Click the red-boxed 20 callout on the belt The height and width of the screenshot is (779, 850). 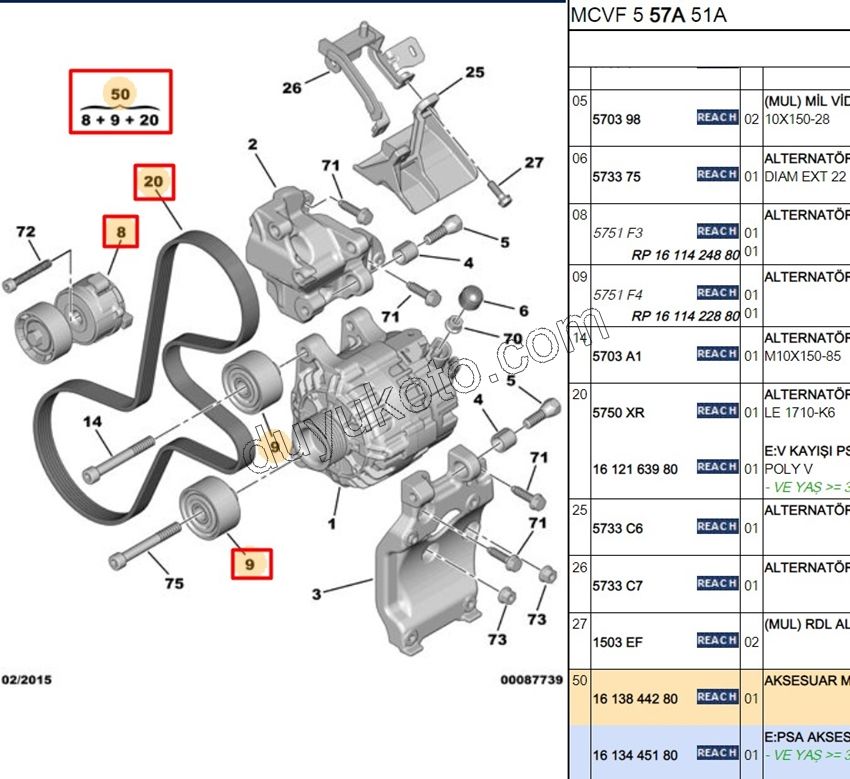pyautogui.click(x=154, y=182)
